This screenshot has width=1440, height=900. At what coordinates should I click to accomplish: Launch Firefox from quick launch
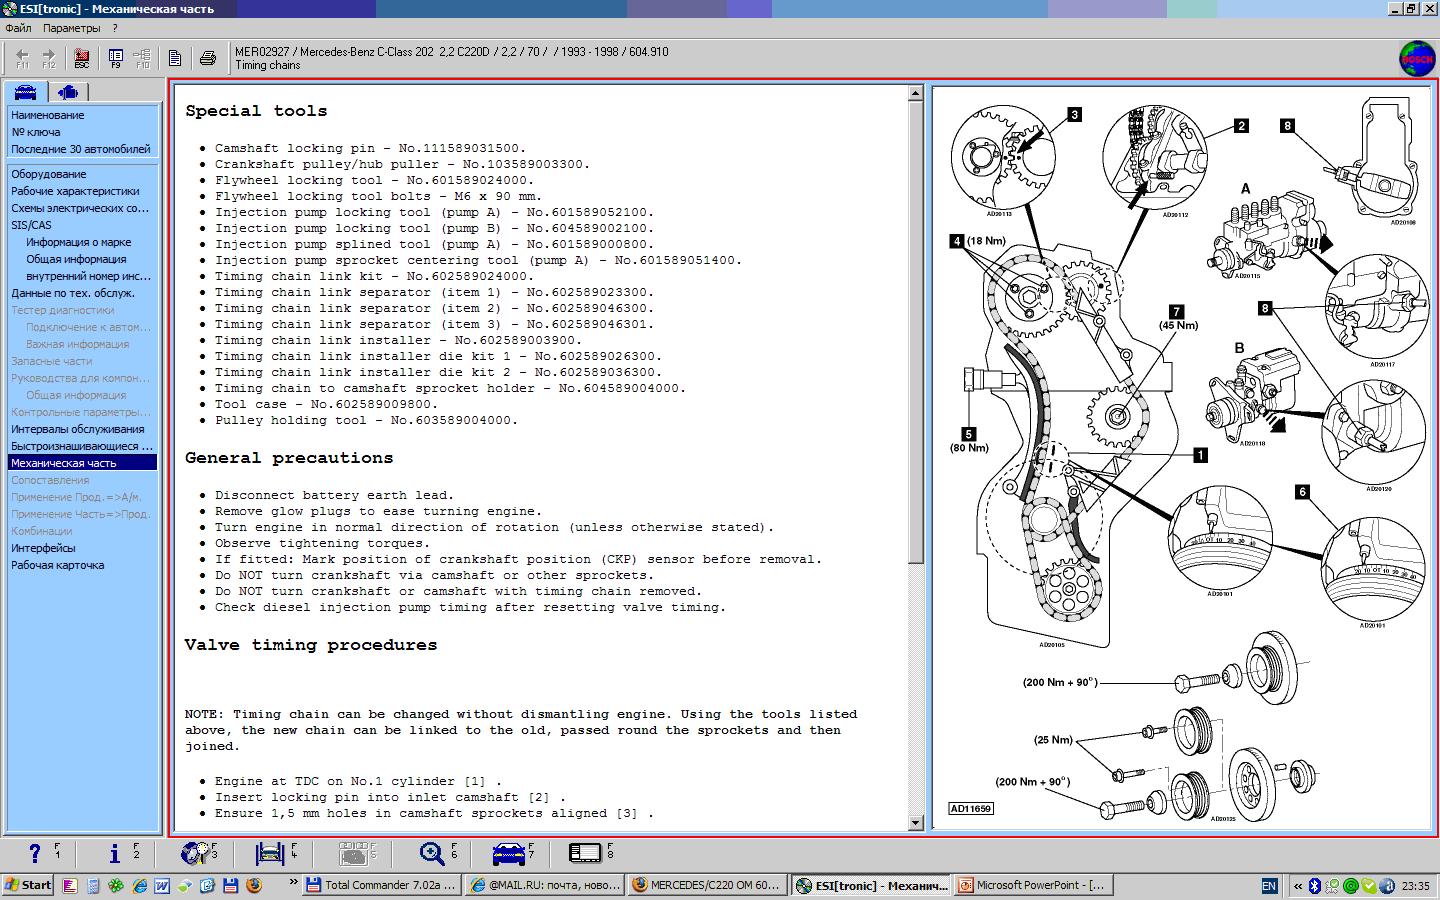pyautogui.click(x=253, y=885)
